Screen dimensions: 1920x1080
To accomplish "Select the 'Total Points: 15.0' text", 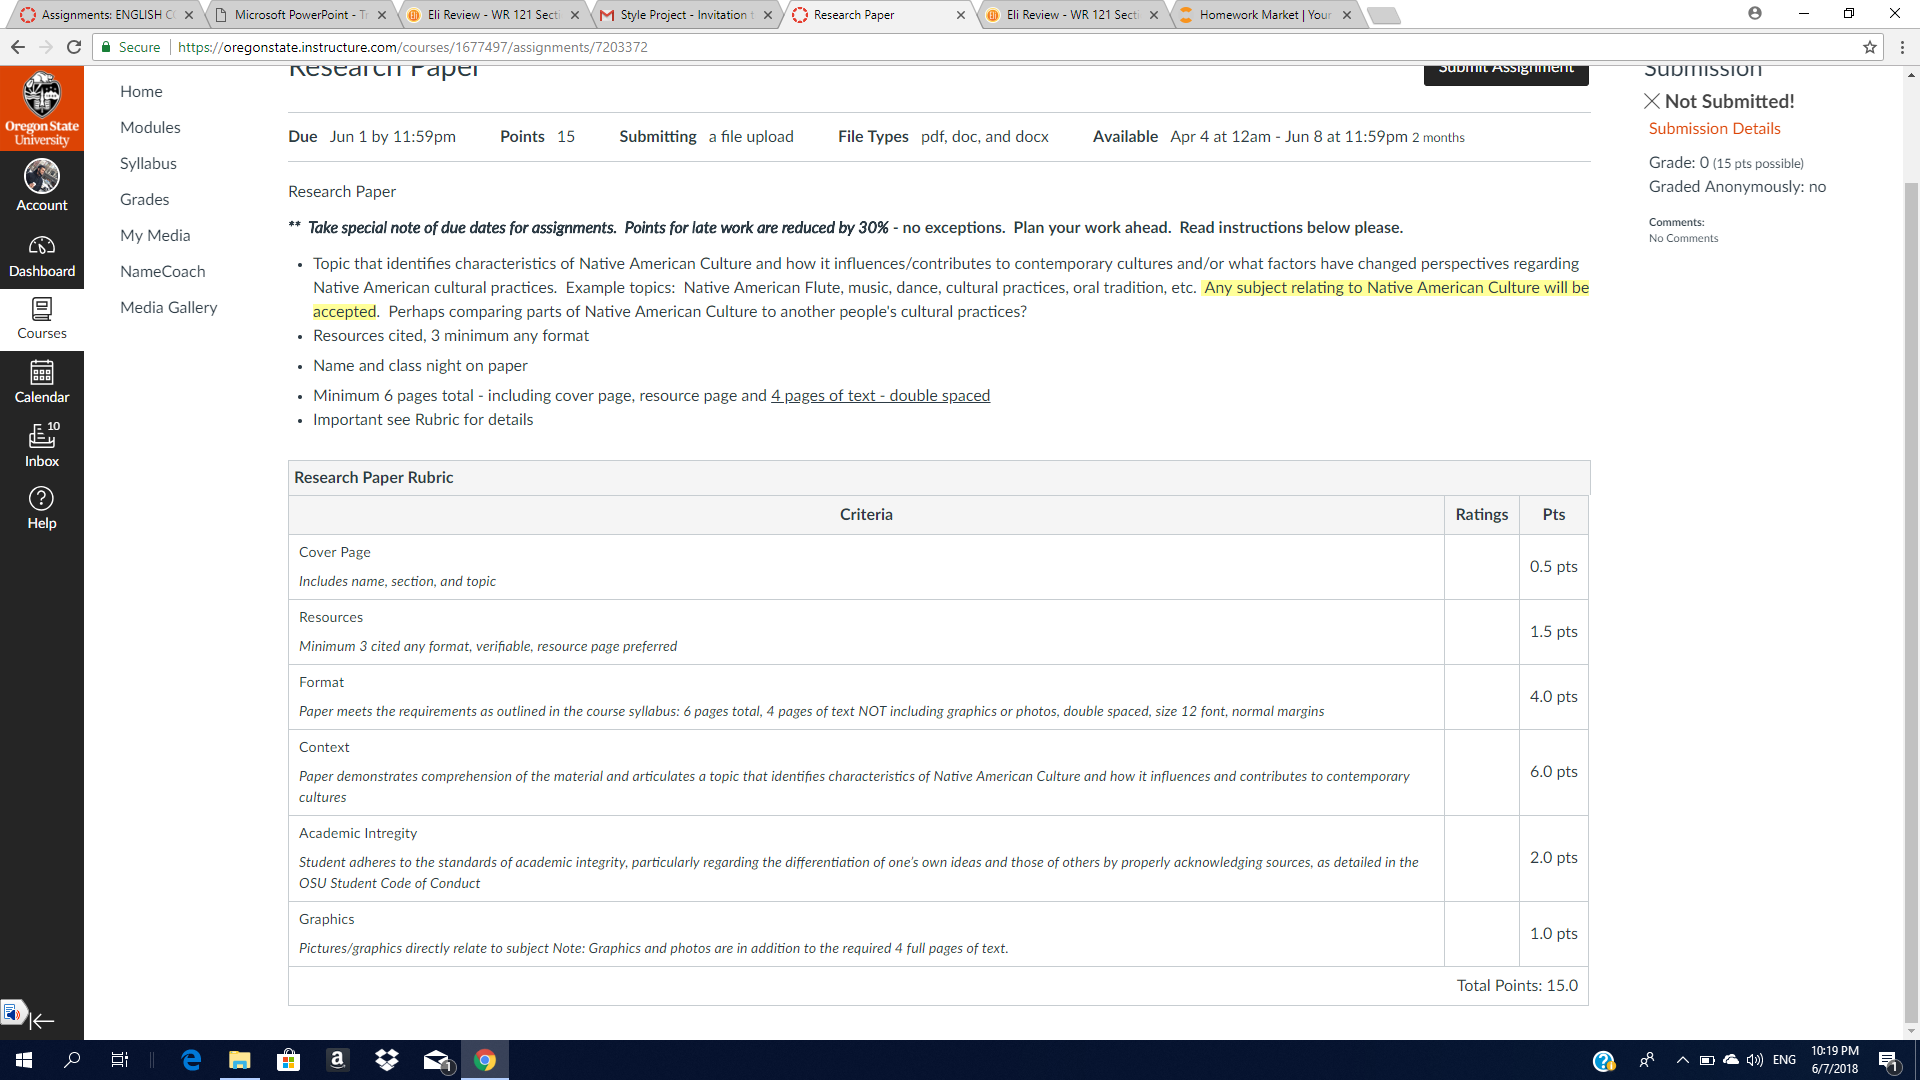I will tap(1517, 985).
